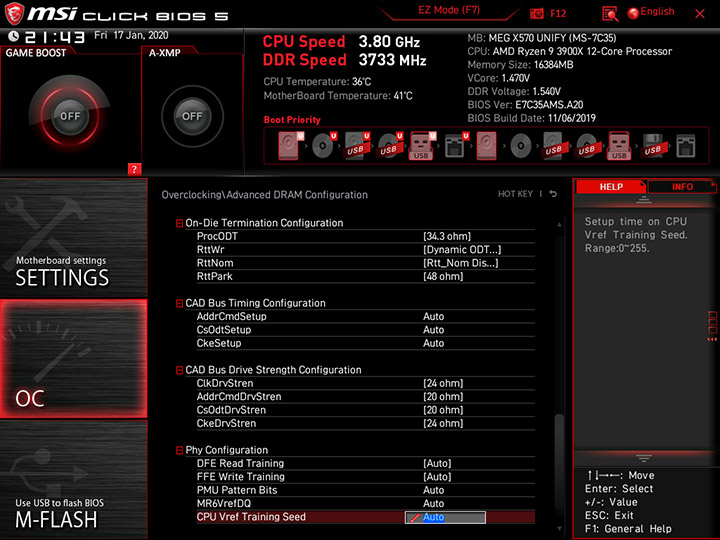The image size is (720, 540).
Task: Click the side panel expand arrows
Action: [x=712, y=339]
